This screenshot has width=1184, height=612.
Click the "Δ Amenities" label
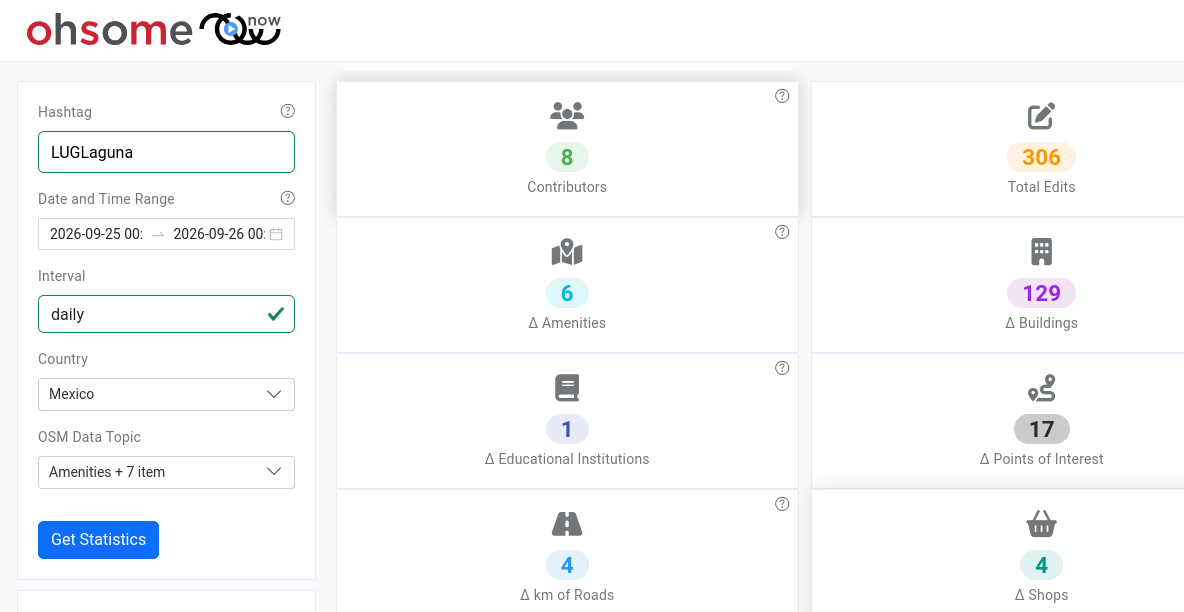(567, 323)
